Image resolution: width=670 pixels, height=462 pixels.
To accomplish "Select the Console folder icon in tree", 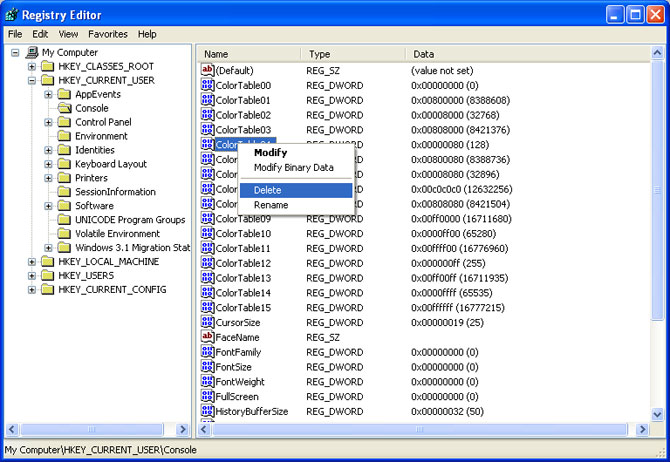I will point(65,108).
